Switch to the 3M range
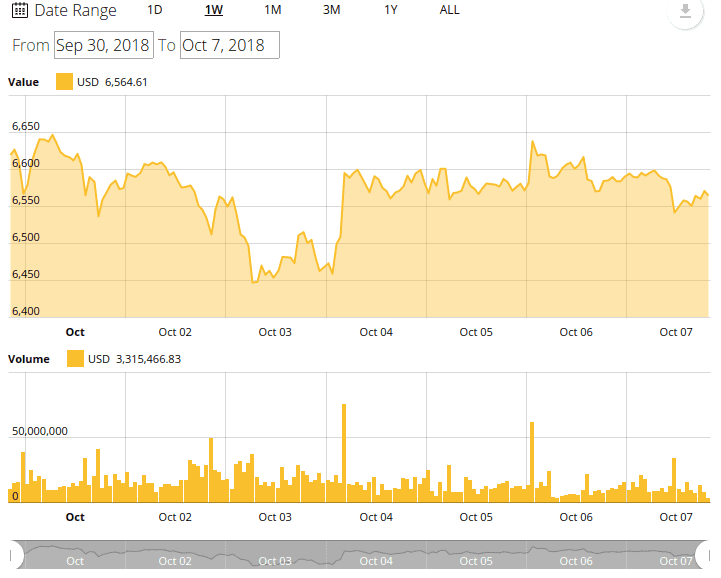This screenshot has height=578, width=721. pos(332,10)
